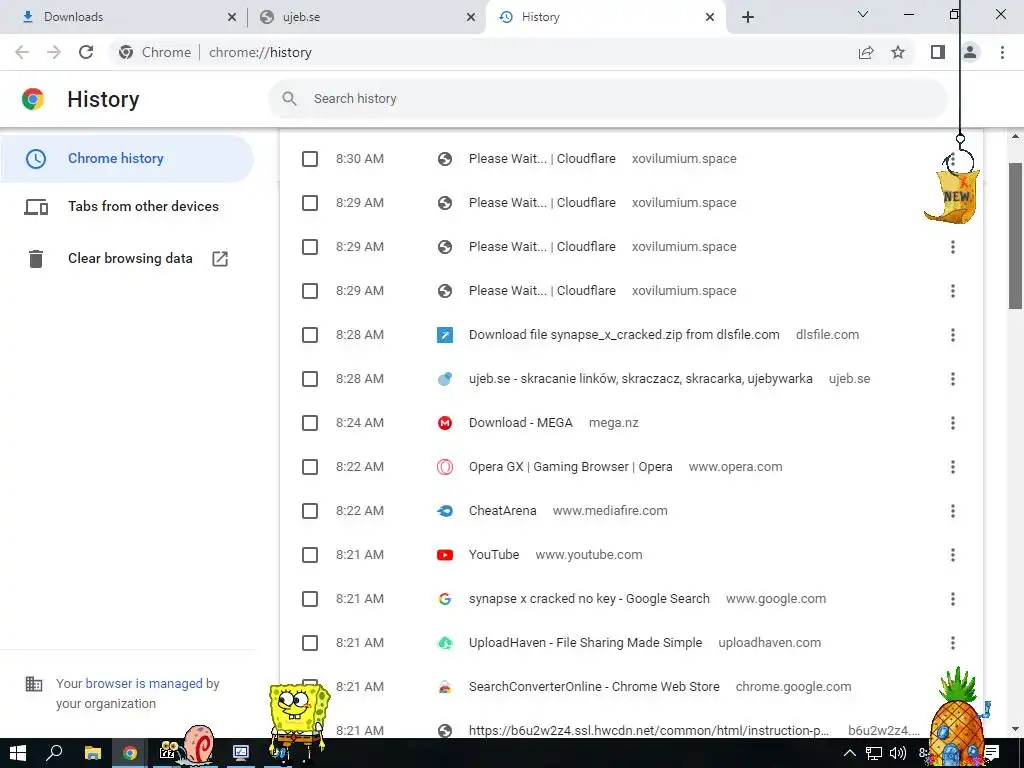This screenshot has width=1024, height=768.
Task: Open the UploadHaven File Sharing link
Action: 585,643
